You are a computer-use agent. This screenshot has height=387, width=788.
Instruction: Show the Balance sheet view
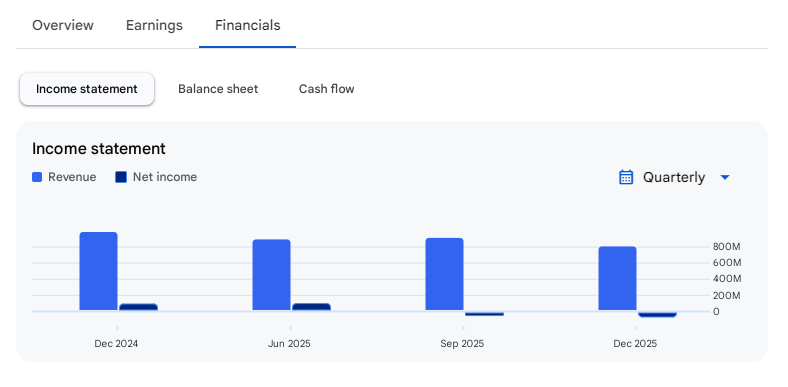click(x=218, y=89)
